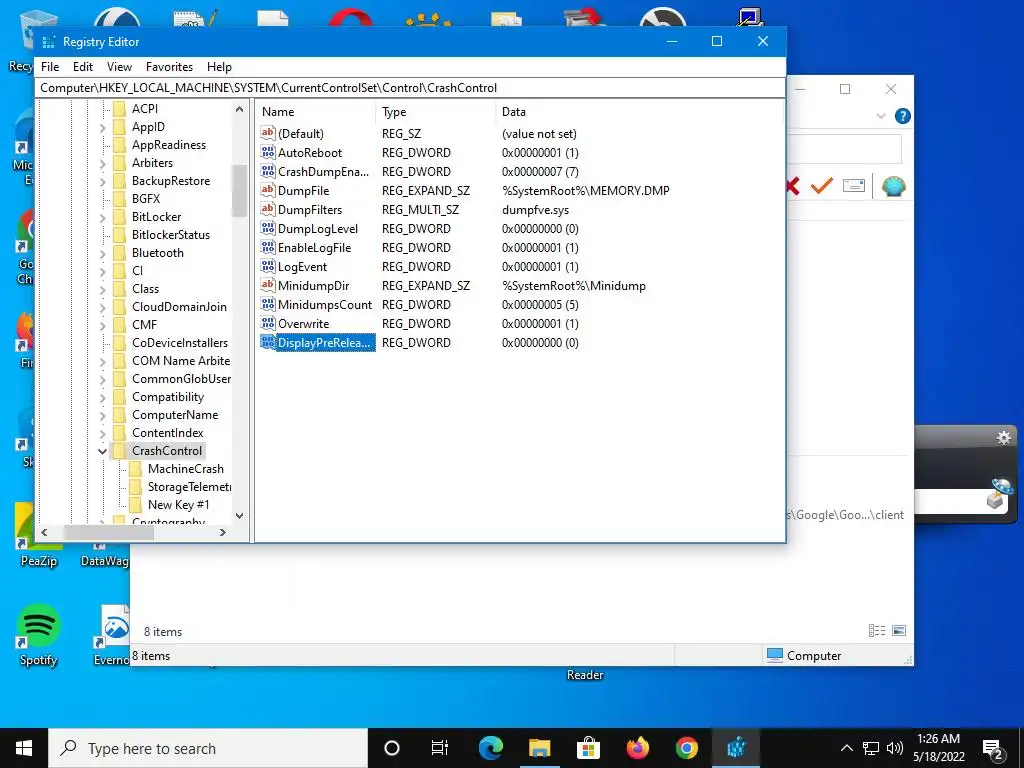Open PeaZip desktop shortcut

(x=39, y=536)
